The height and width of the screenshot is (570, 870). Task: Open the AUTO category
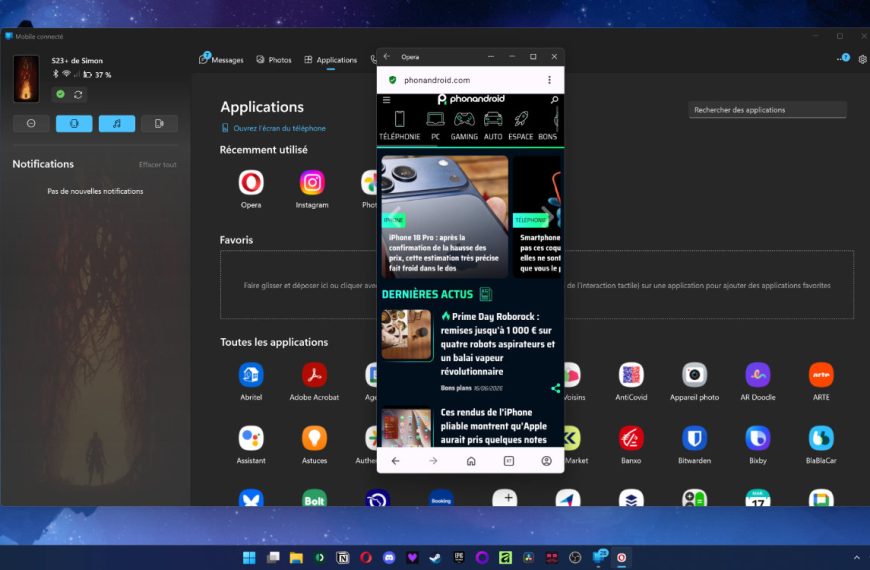pos(493,125)
